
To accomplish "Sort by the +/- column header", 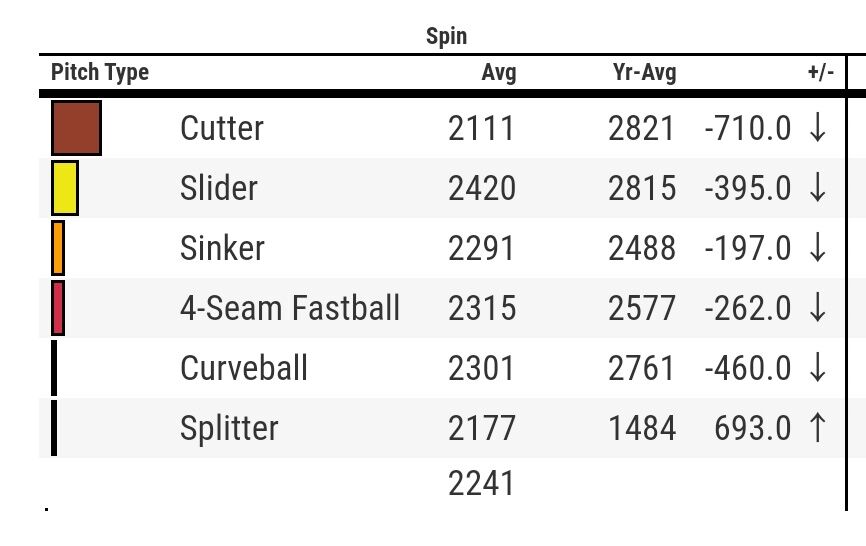I will click(x=821, y=72).
